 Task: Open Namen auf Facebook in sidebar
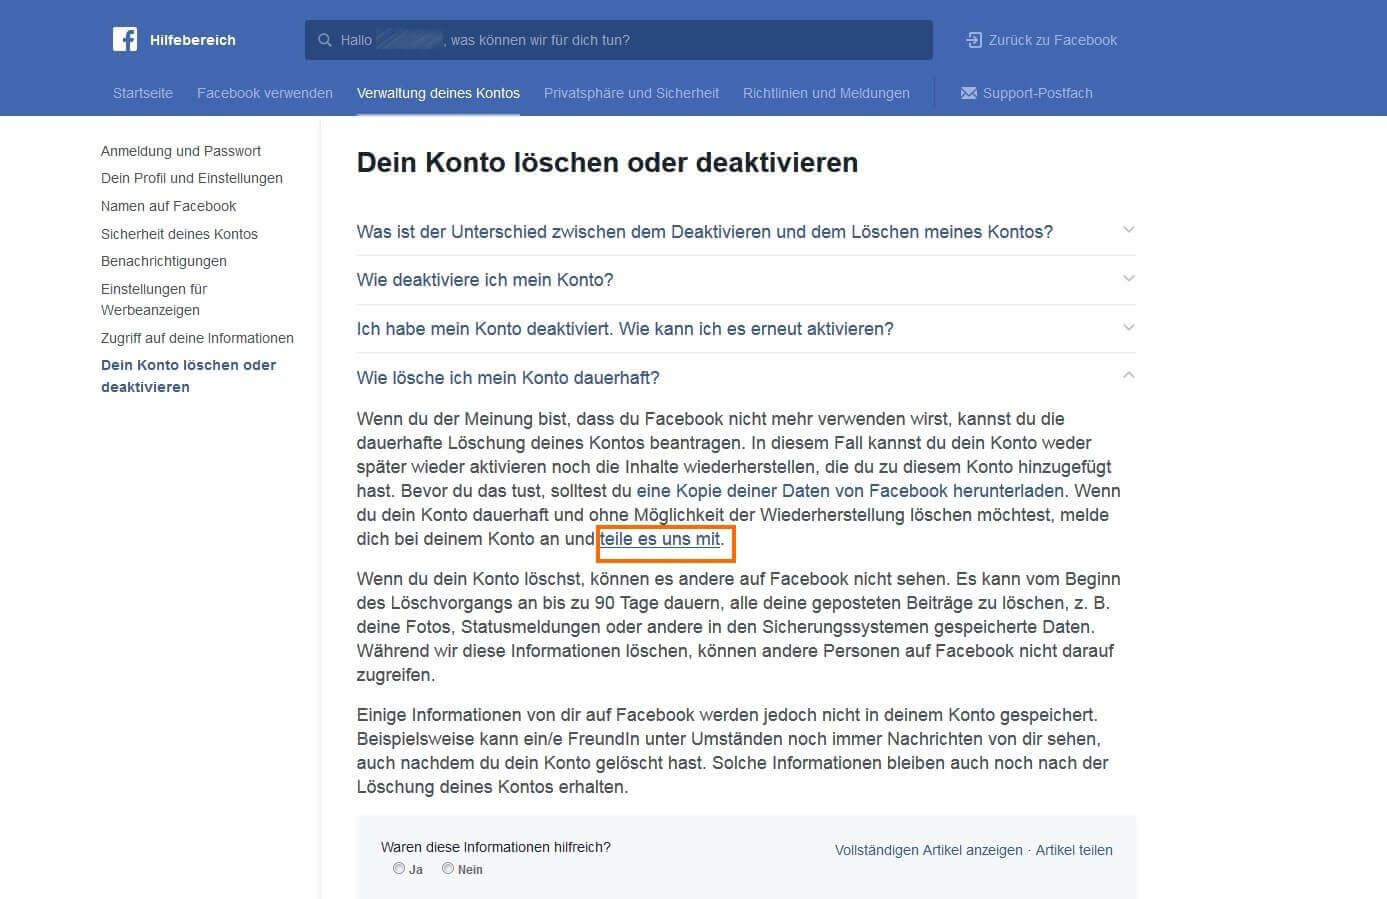coord(168,206)
